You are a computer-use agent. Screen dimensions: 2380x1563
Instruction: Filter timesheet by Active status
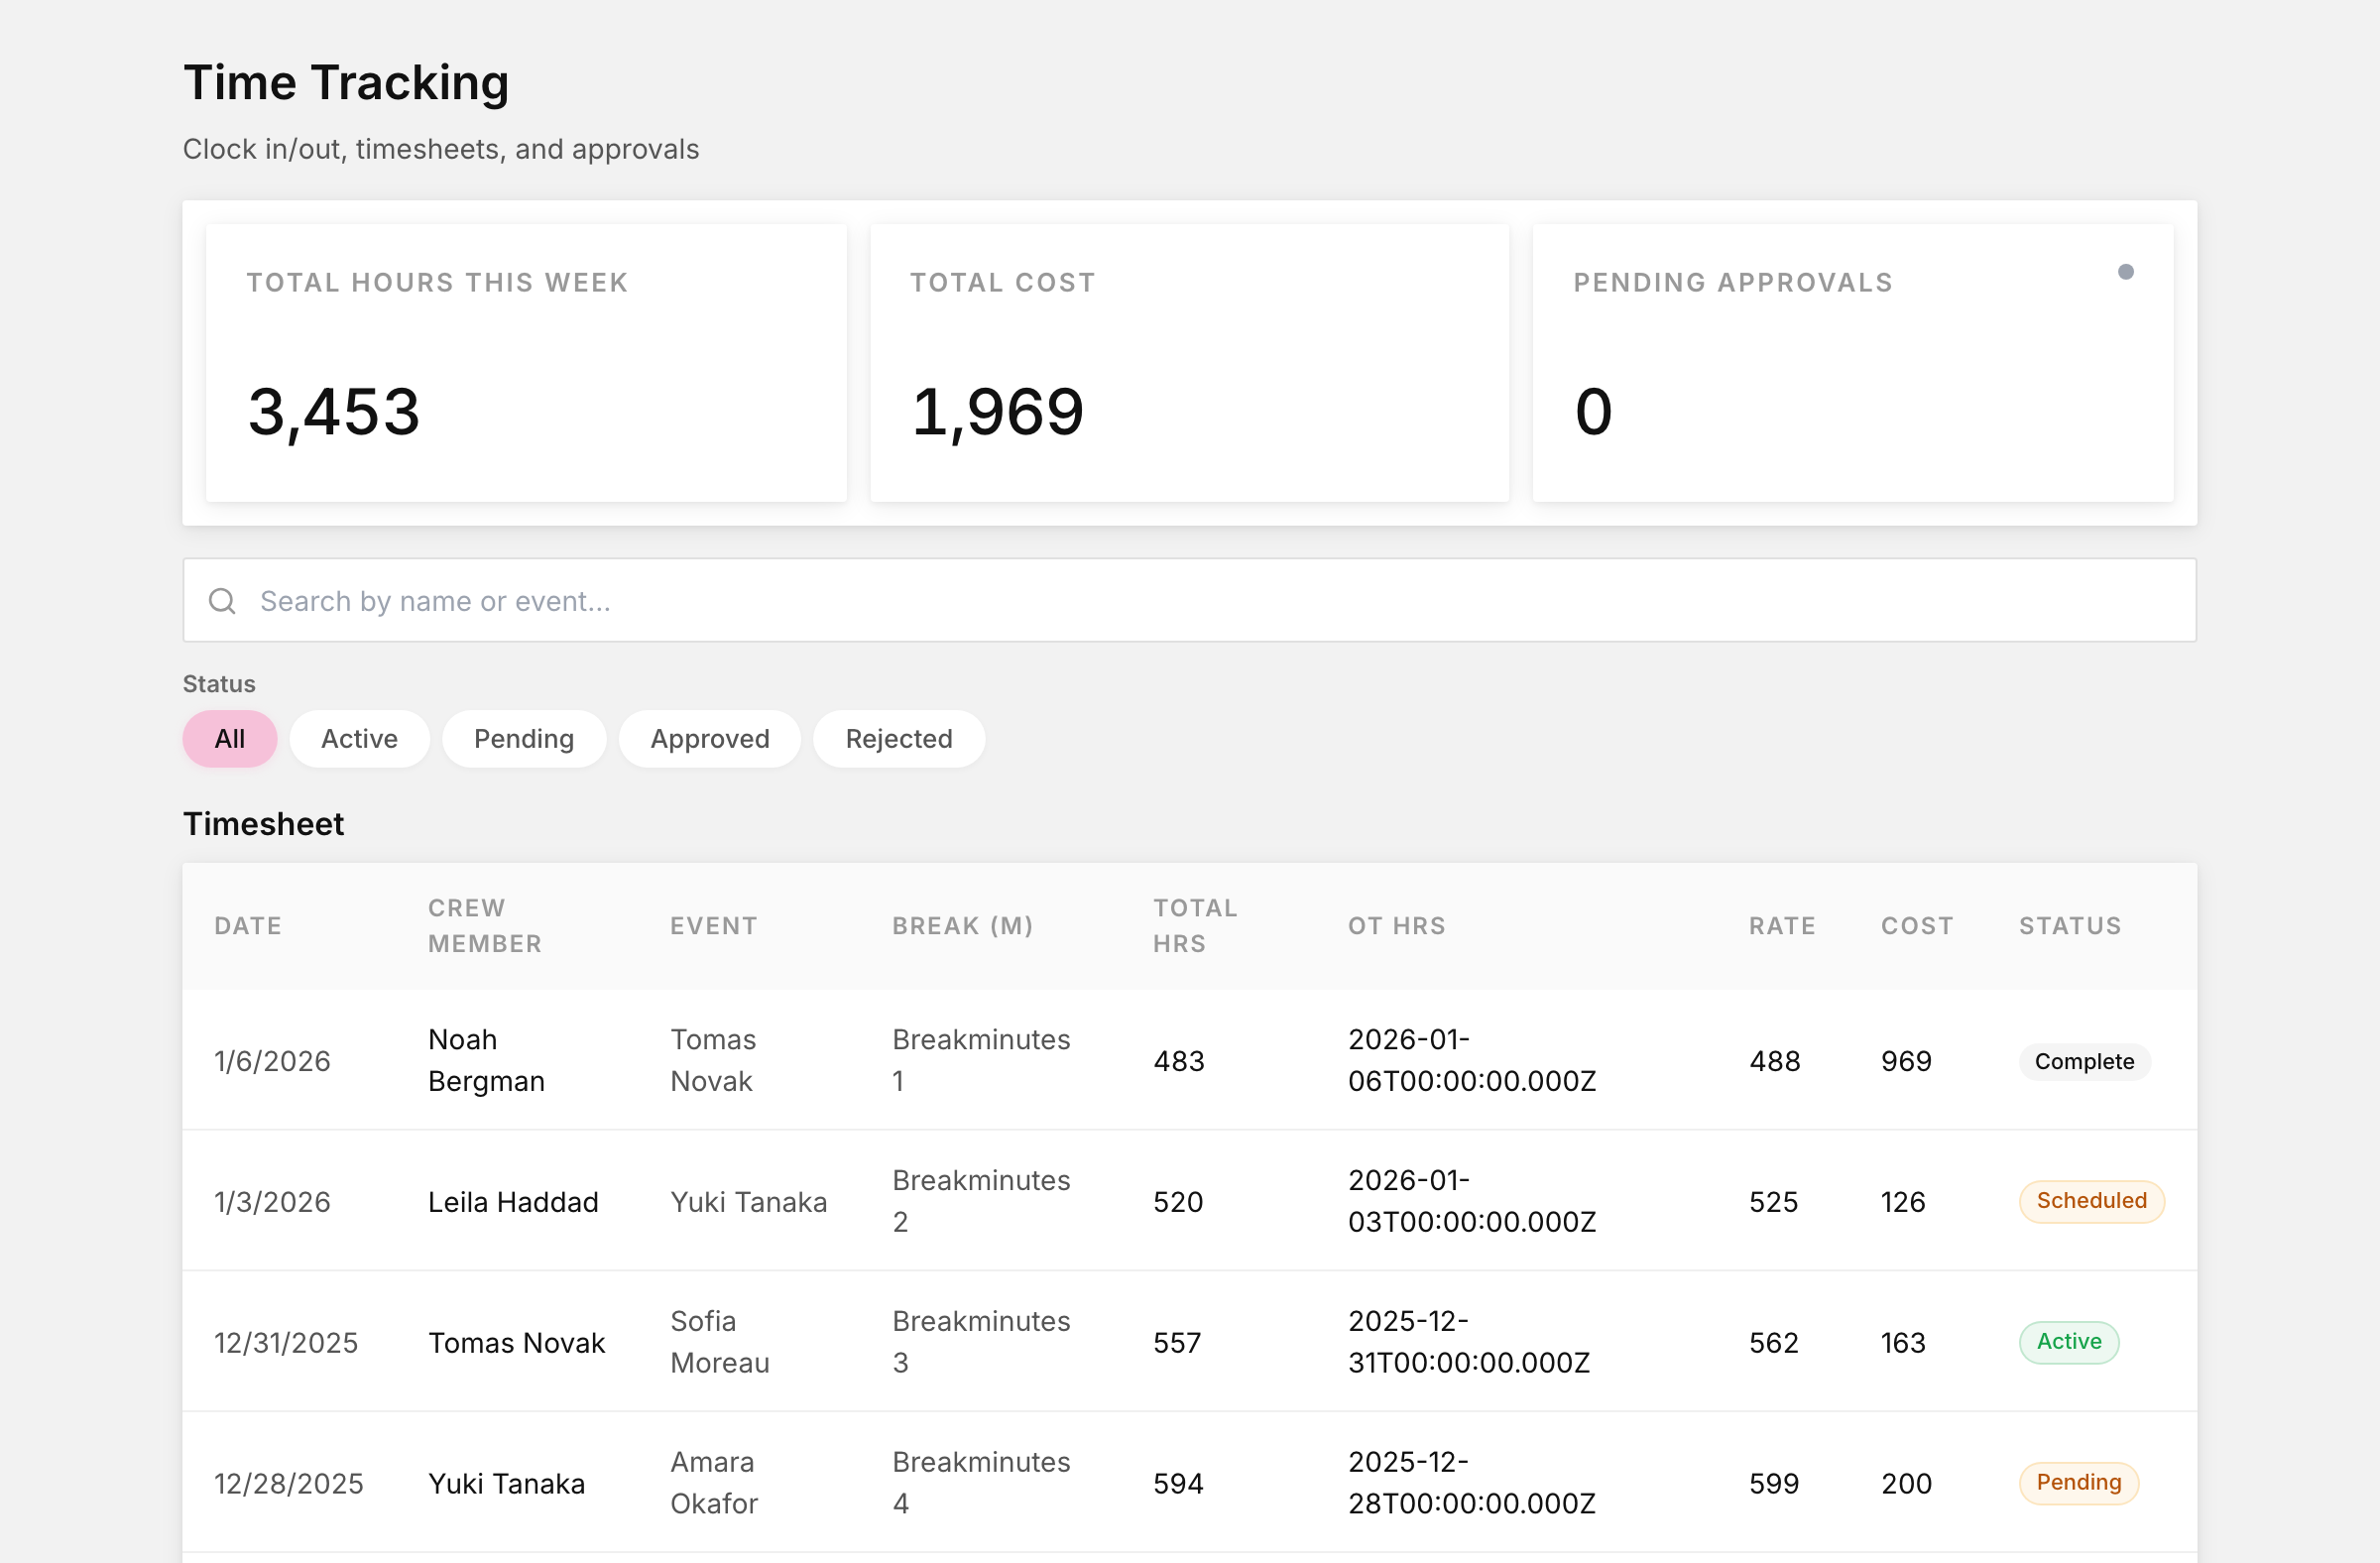[359, 739]
